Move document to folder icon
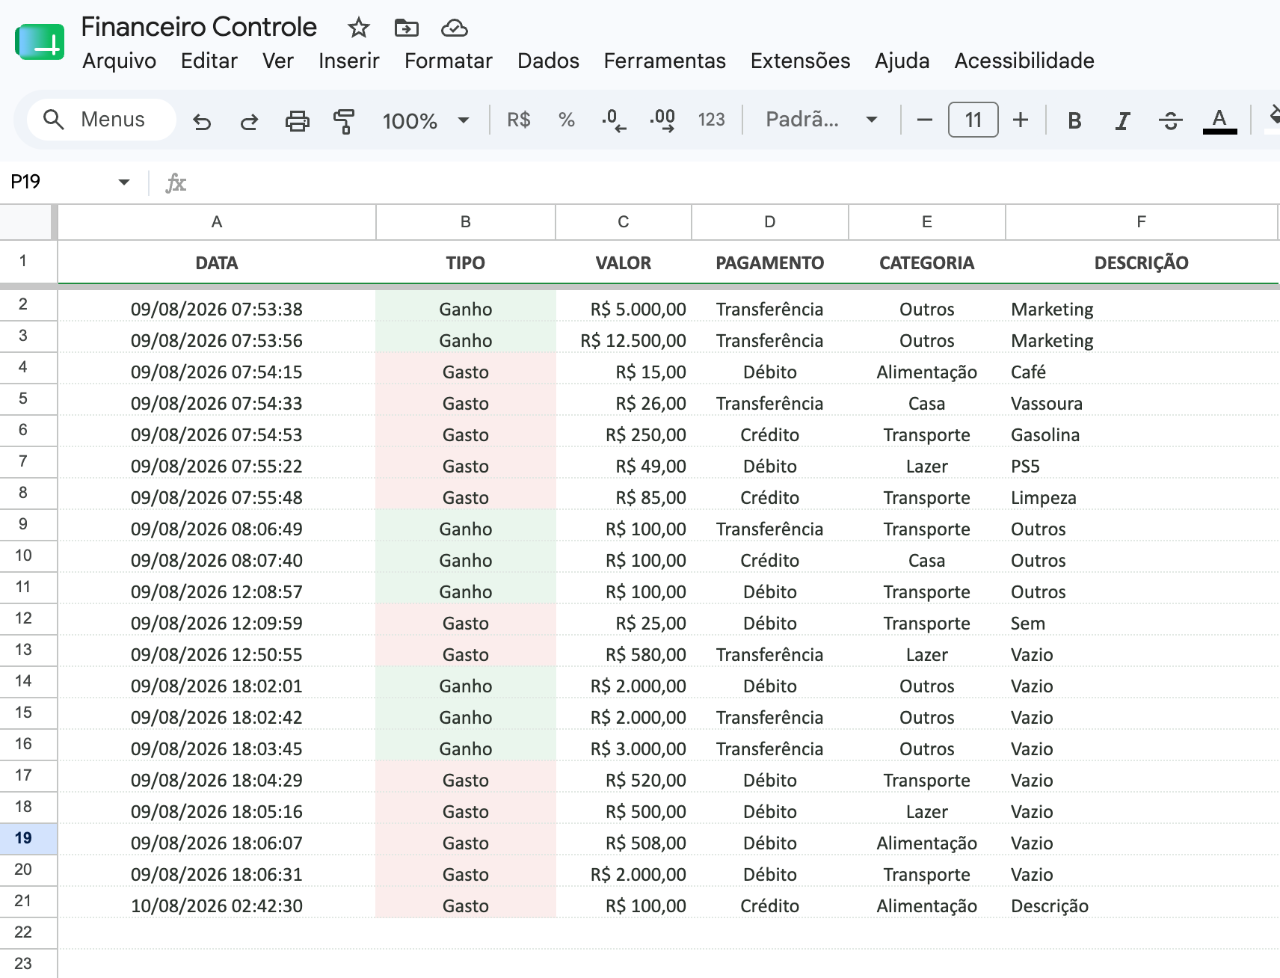The image size is (1280, 978). (x=406, y=28)
